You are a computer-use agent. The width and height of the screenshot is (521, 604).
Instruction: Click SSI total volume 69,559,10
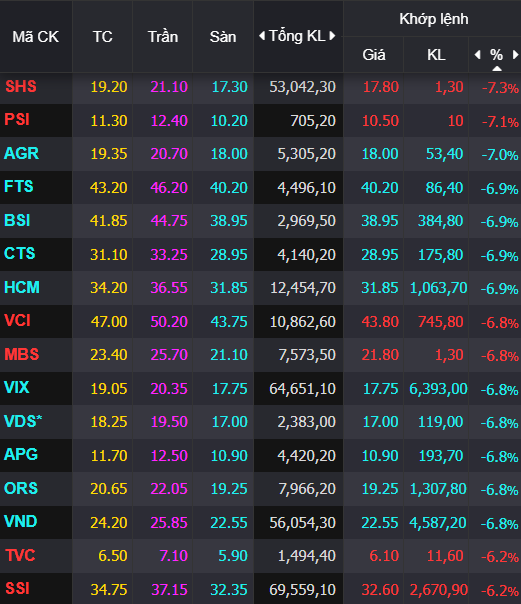(302, 590)
